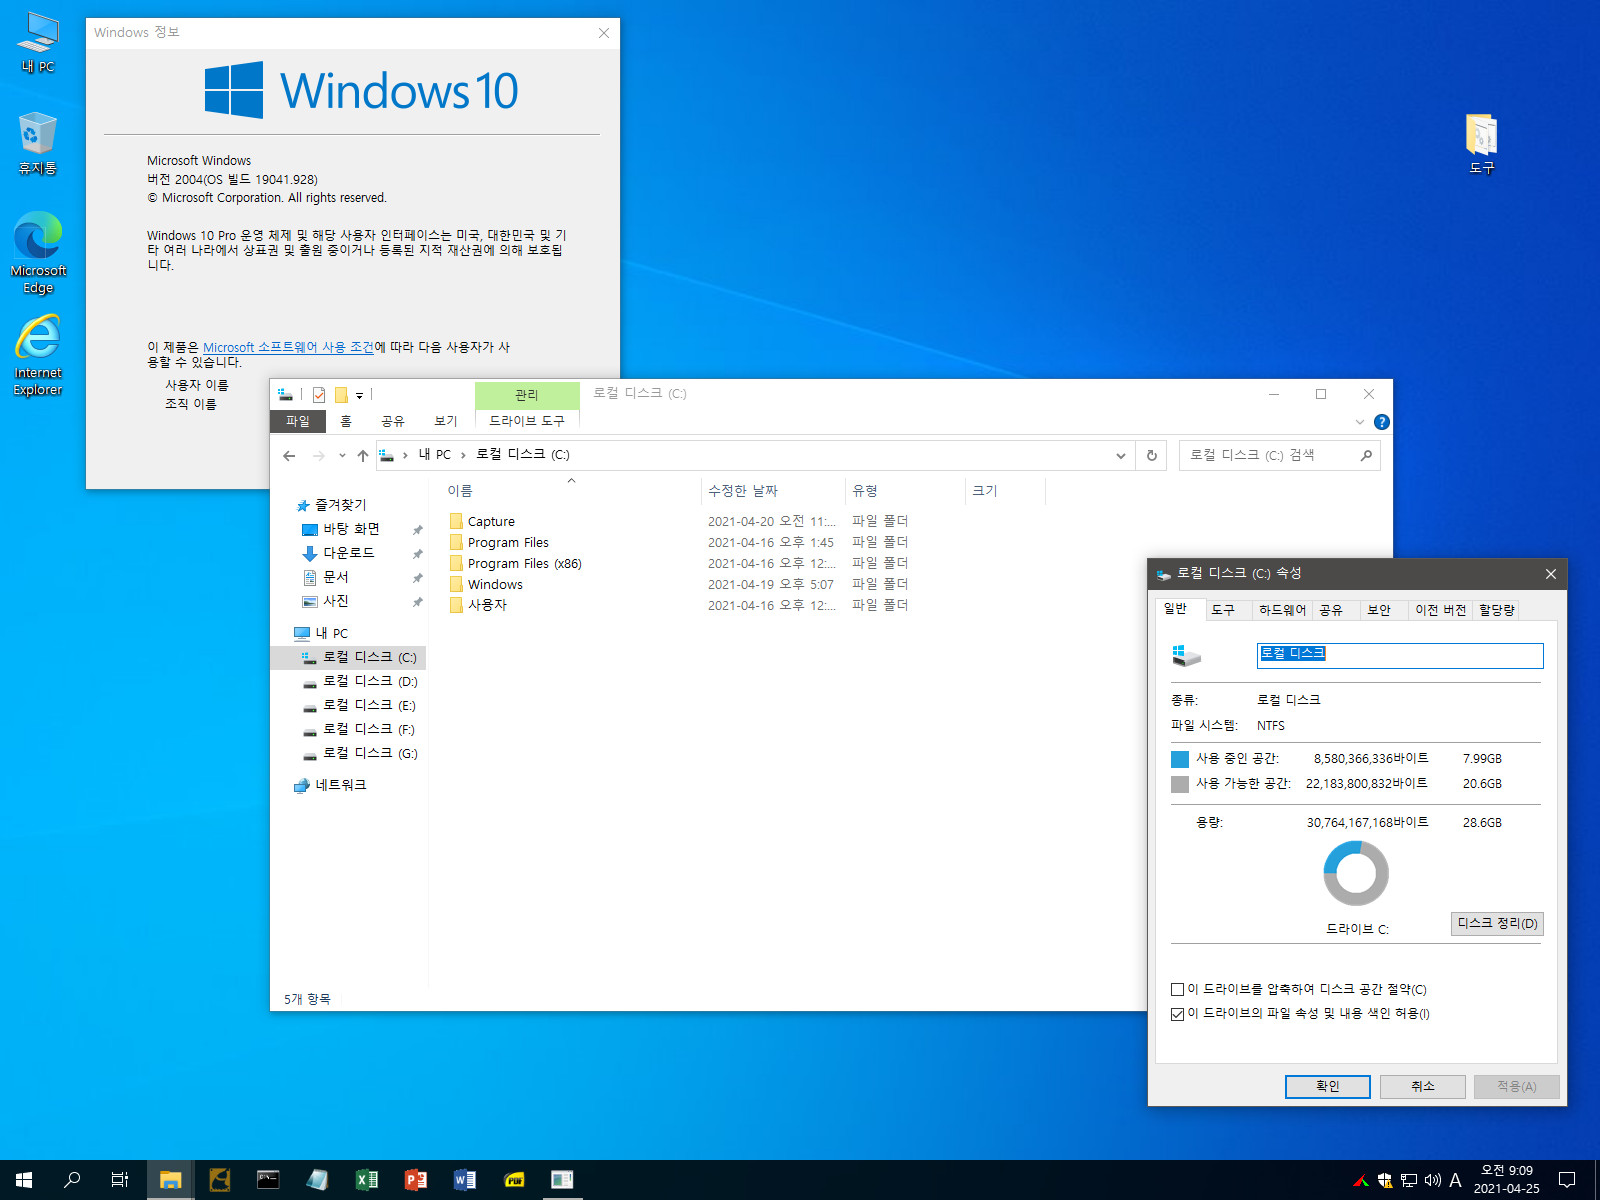This screenshot has height=1200, width=1600.
Task: Select 로컬 디스크 (F:) in navigation pane
Action: point(359,729)
